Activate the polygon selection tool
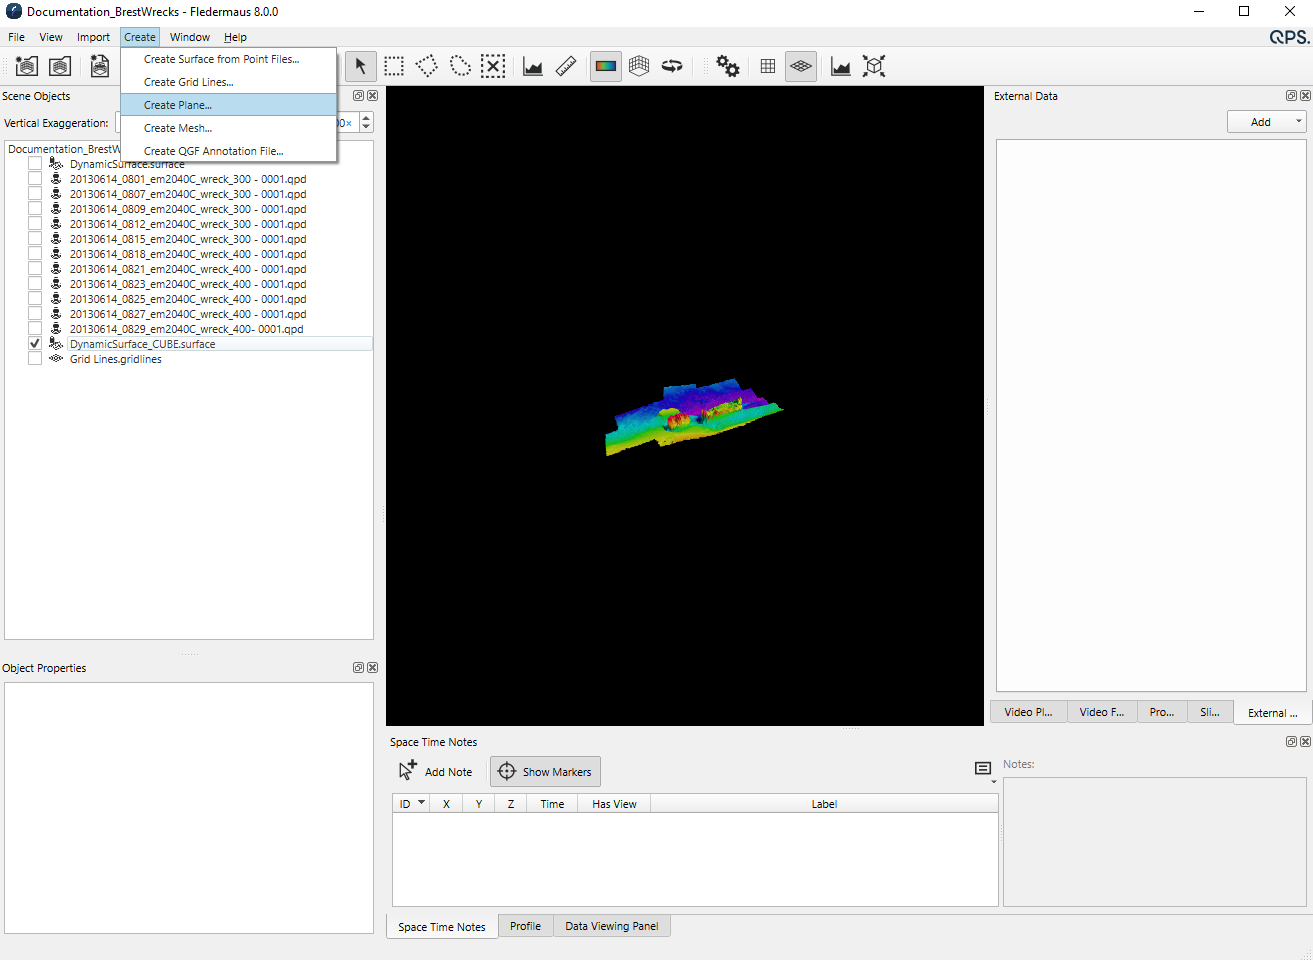This screenshot has width=1313, height=960. coord(427,67)
